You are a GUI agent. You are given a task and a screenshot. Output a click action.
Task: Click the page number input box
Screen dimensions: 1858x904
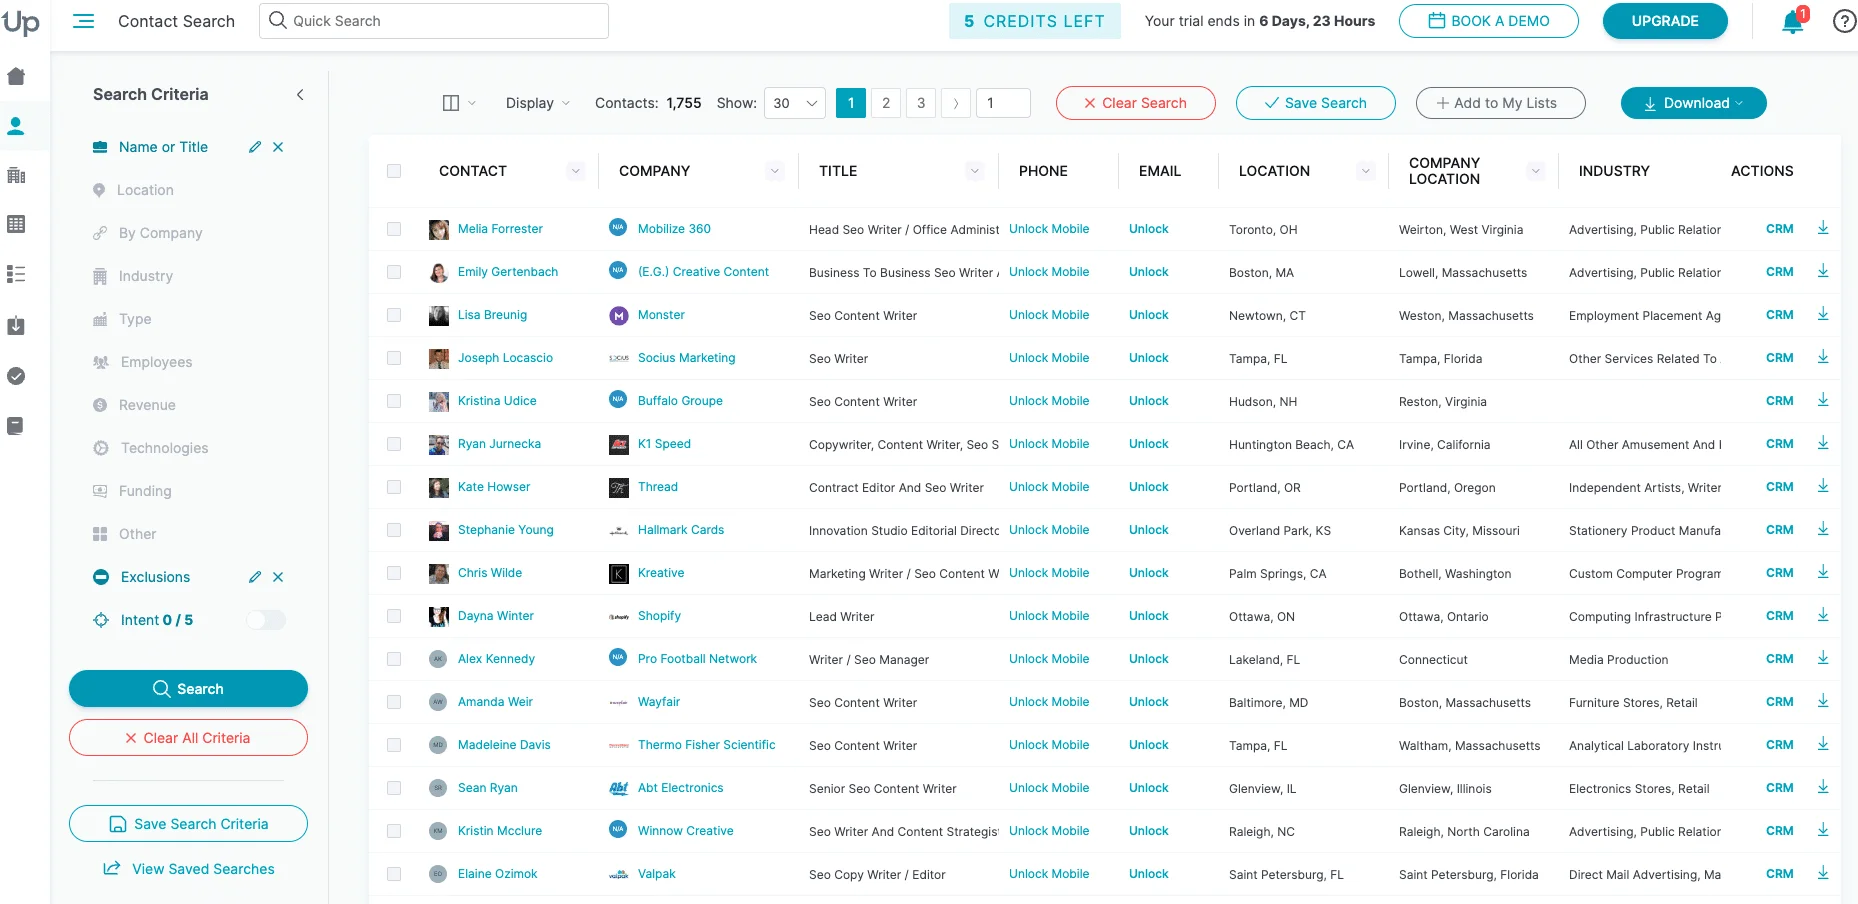click(1003, 103)
